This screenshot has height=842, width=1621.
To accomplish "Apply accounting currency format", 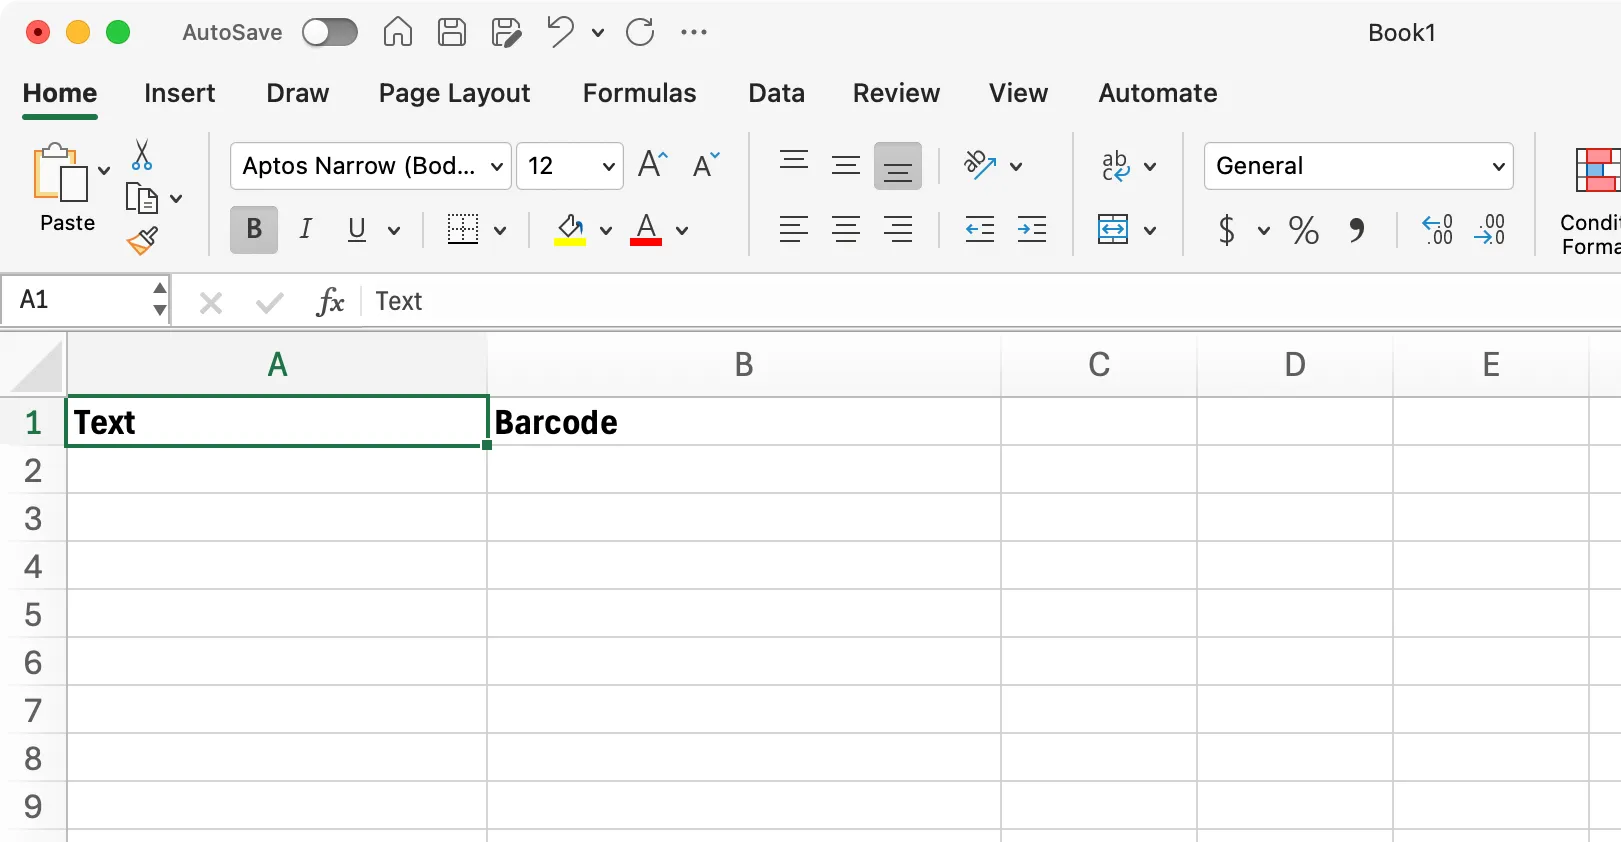I will 1226,230.
